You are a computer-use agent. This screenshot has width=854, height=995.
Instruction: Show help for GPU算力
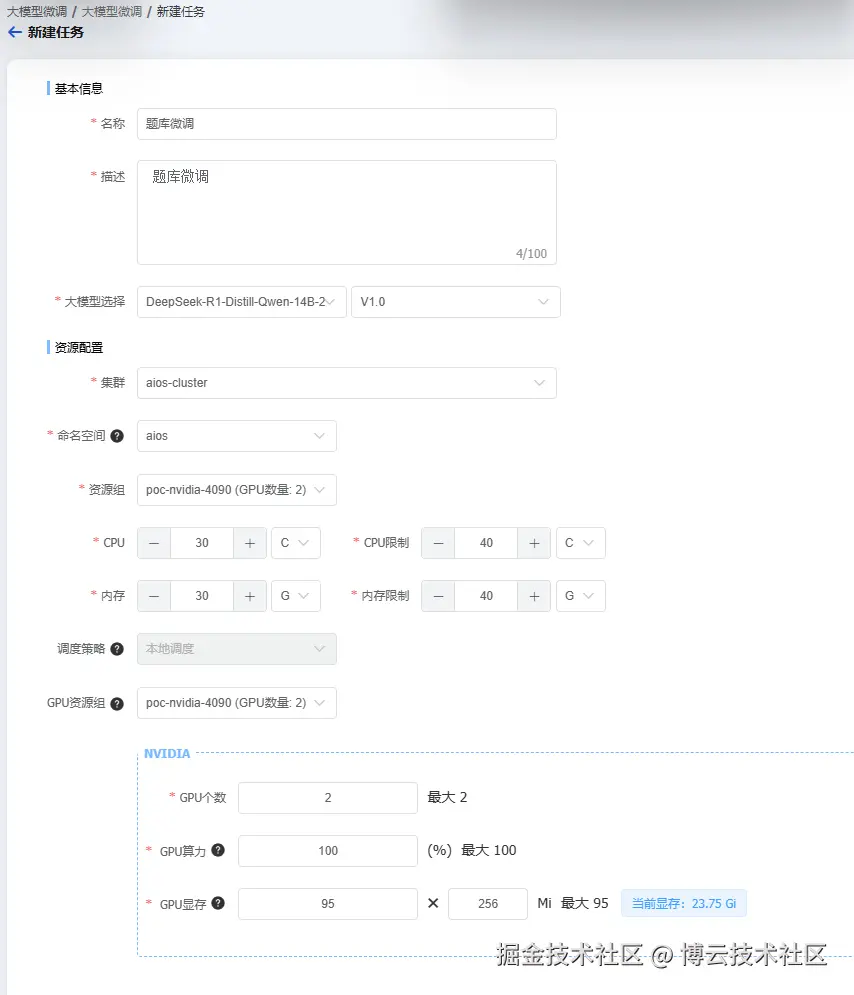click(218, 850)
